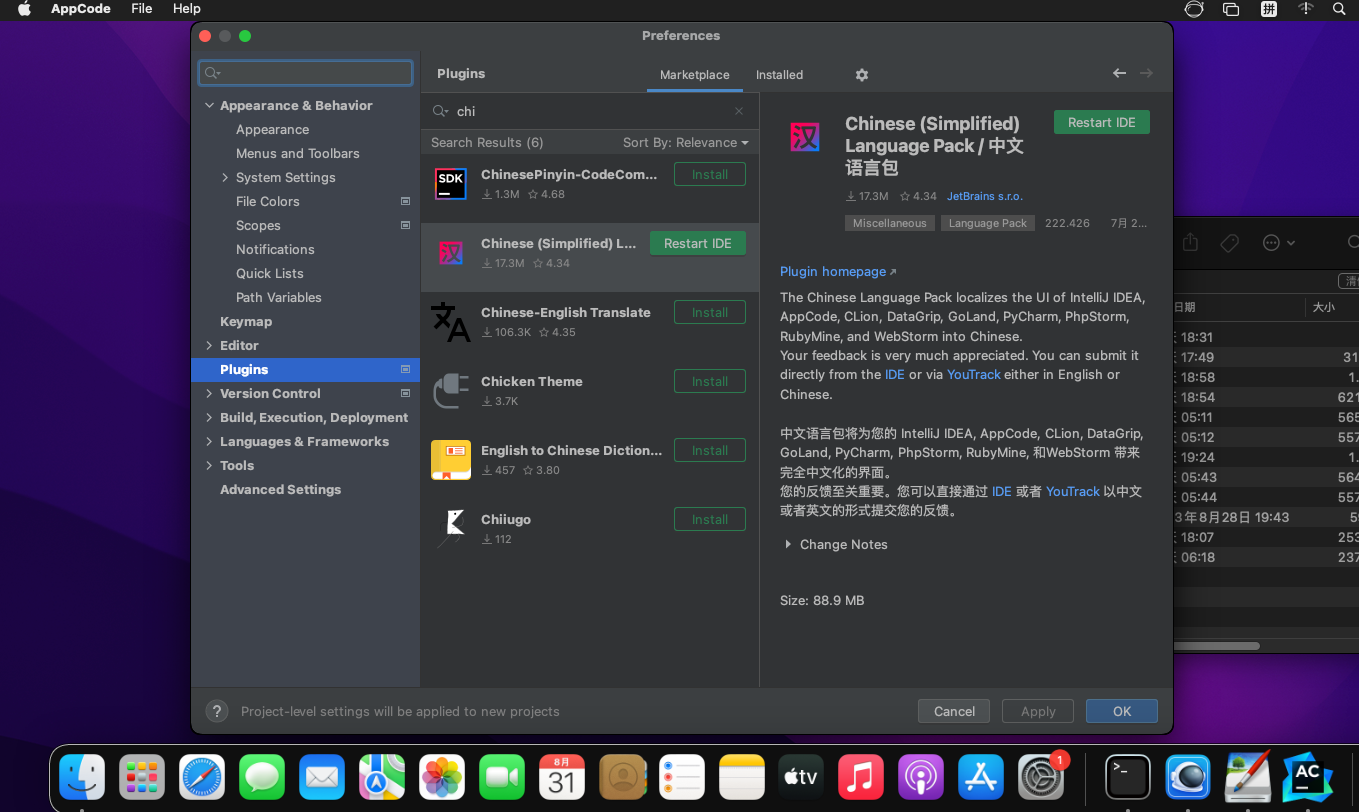Image resolution: width=1359 pixels, height=812 pixels.
Task: Open the paintbrush disk app in the Dock
Action: point(1247,776)
